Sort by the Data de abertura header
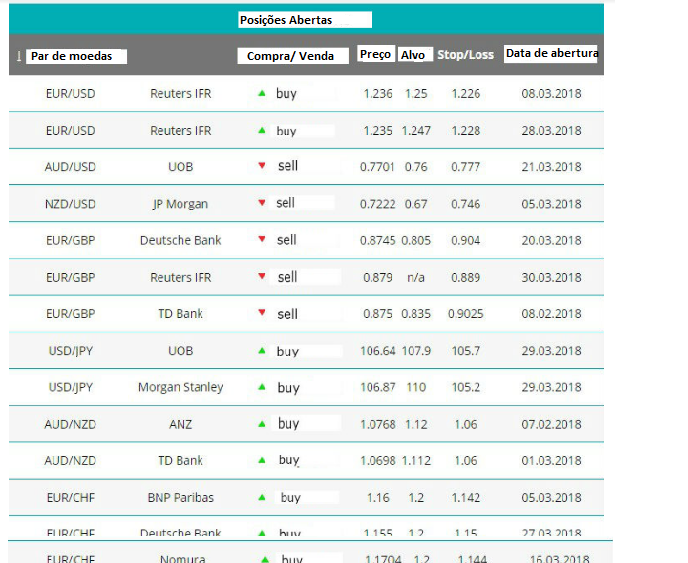688x563 pixels. 551,54
